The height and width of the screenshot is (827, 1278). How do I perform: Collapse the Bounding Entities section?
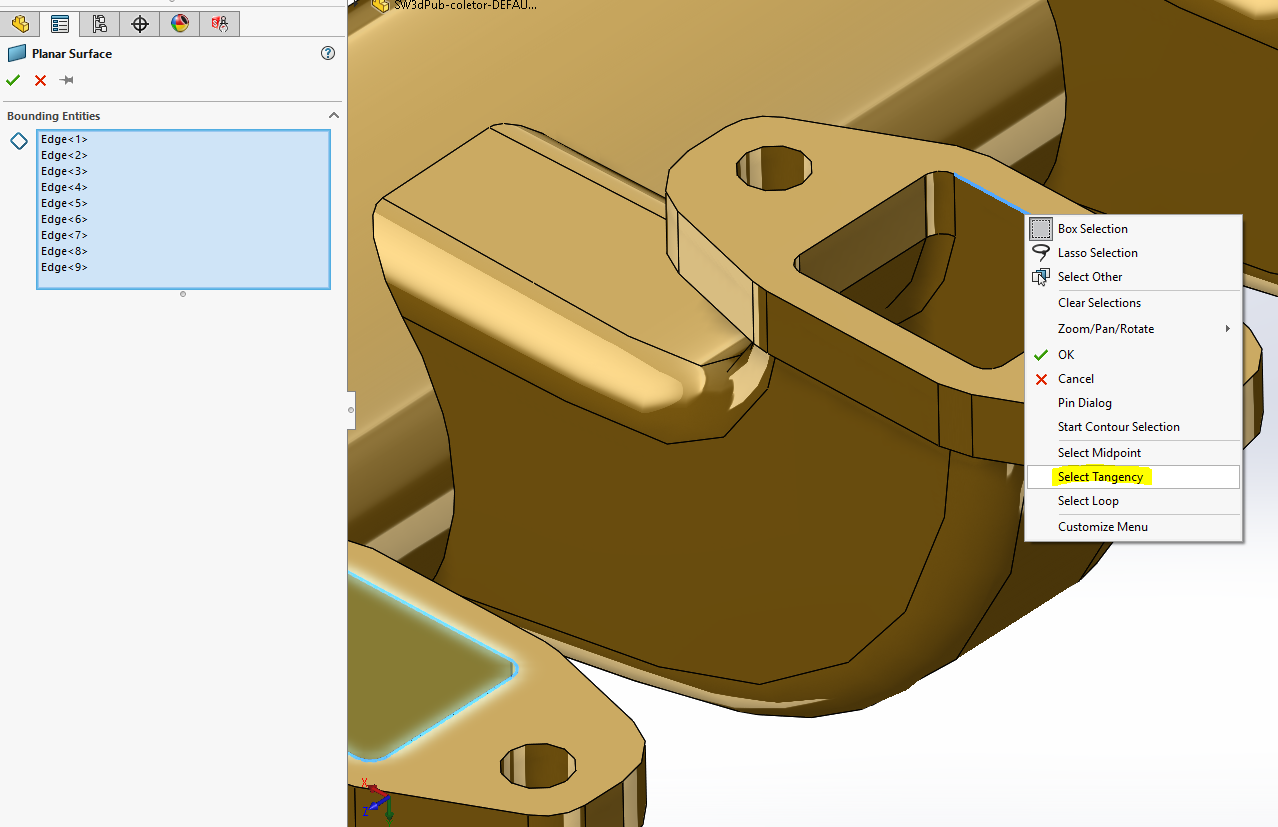coord(334,116)
